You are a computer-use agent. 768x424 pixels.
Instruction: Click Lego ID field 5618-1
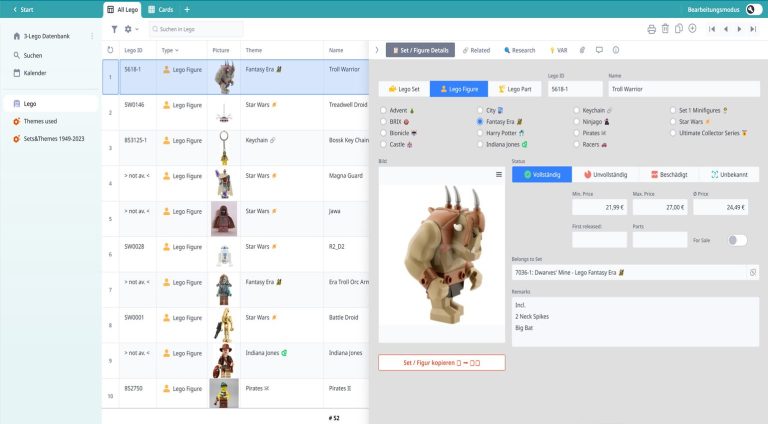pyautogui.click(x=575, y=89)
